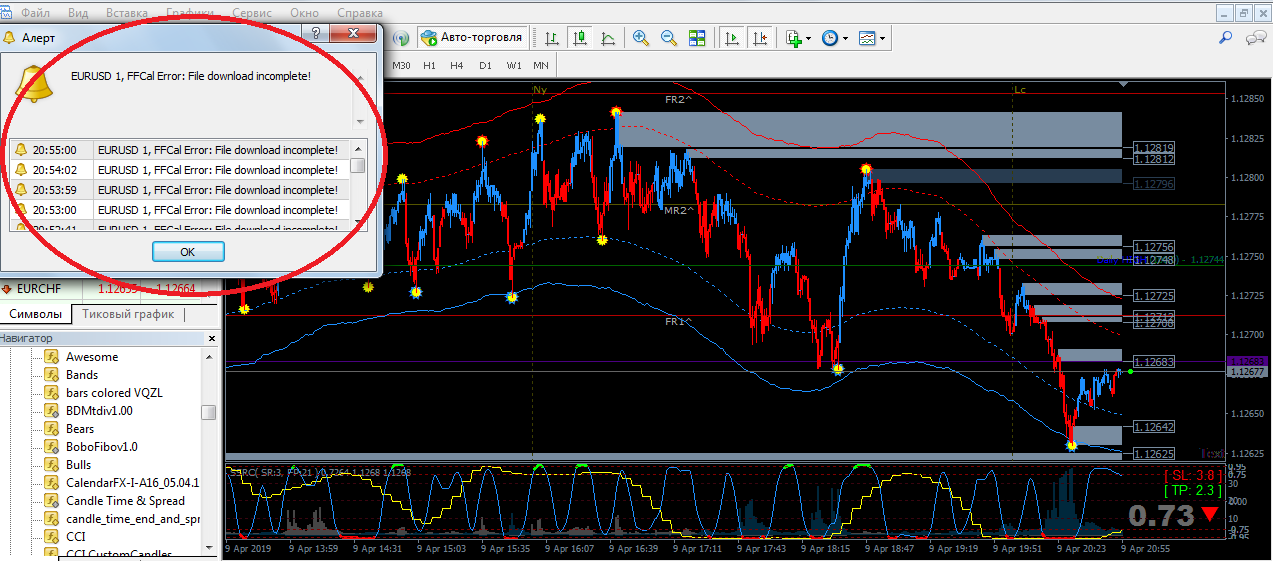Screen dimensions: 1273x561
Task: Open the periodicity clock dropdown
Action: click(834, 38)
